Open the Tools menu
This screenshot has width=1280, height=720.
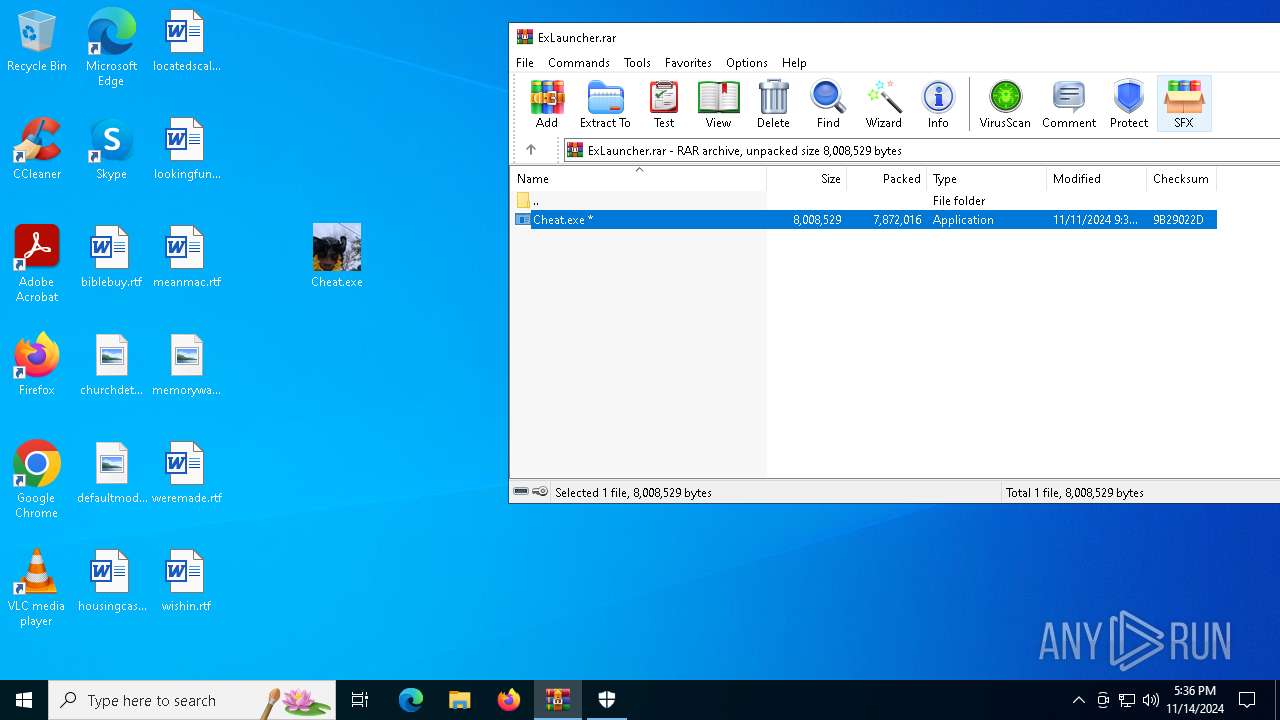coord(637,62)
